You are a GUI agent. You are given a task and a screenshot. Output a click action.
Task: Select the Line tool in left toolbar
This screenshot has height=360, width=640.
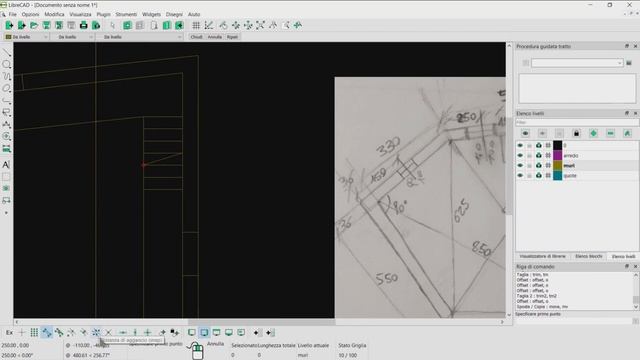coord(6,53)
